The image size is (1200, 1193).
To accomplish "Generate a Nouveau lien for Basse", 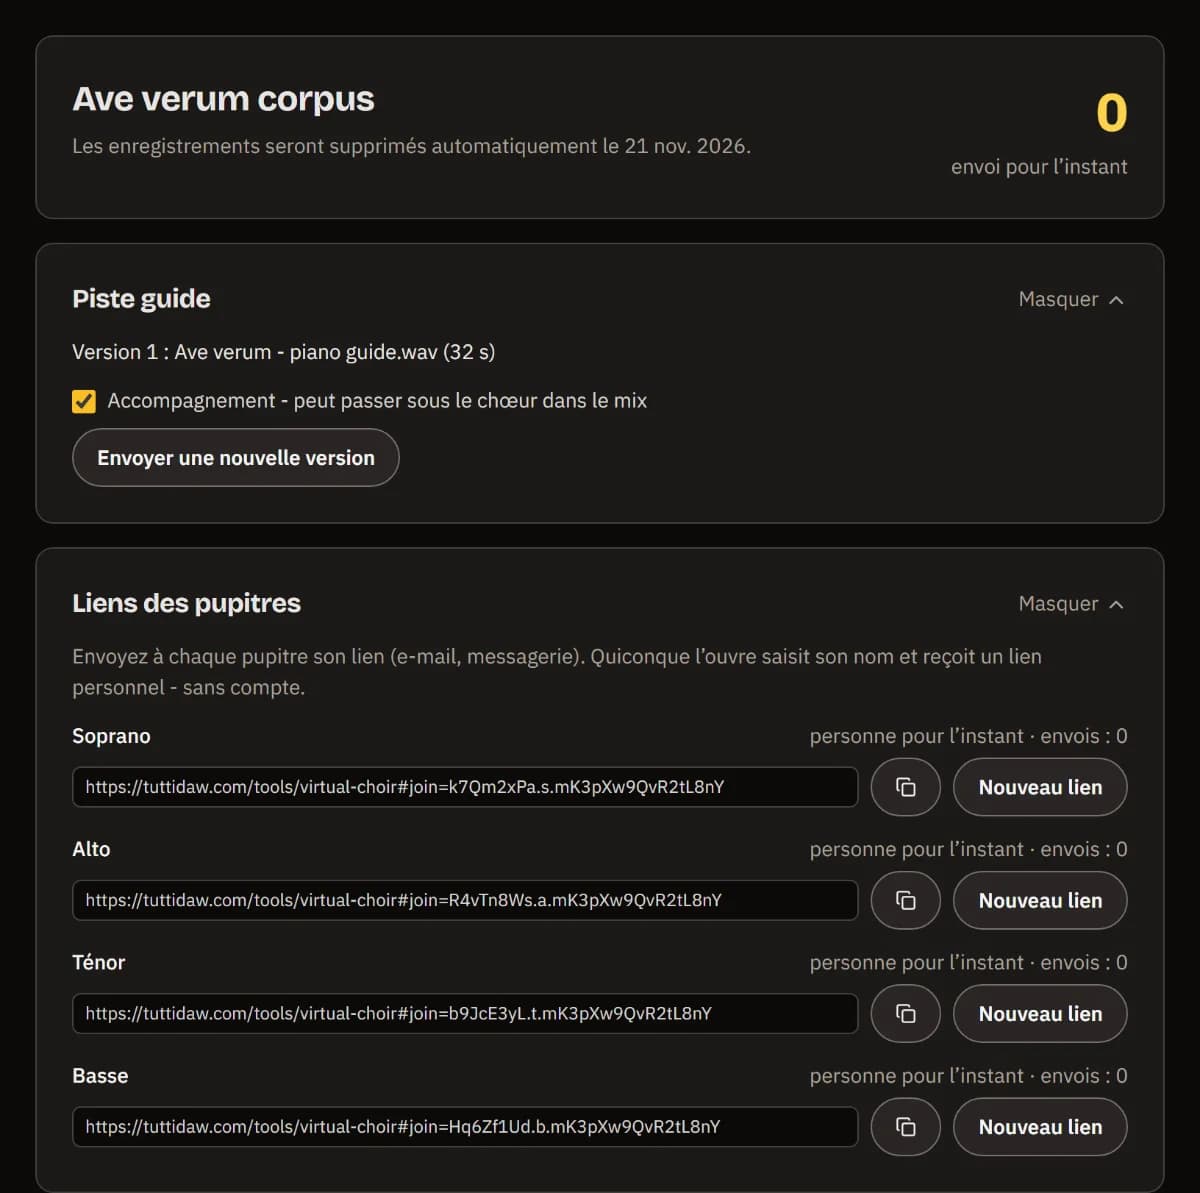I will (x=1040, y=1127).
